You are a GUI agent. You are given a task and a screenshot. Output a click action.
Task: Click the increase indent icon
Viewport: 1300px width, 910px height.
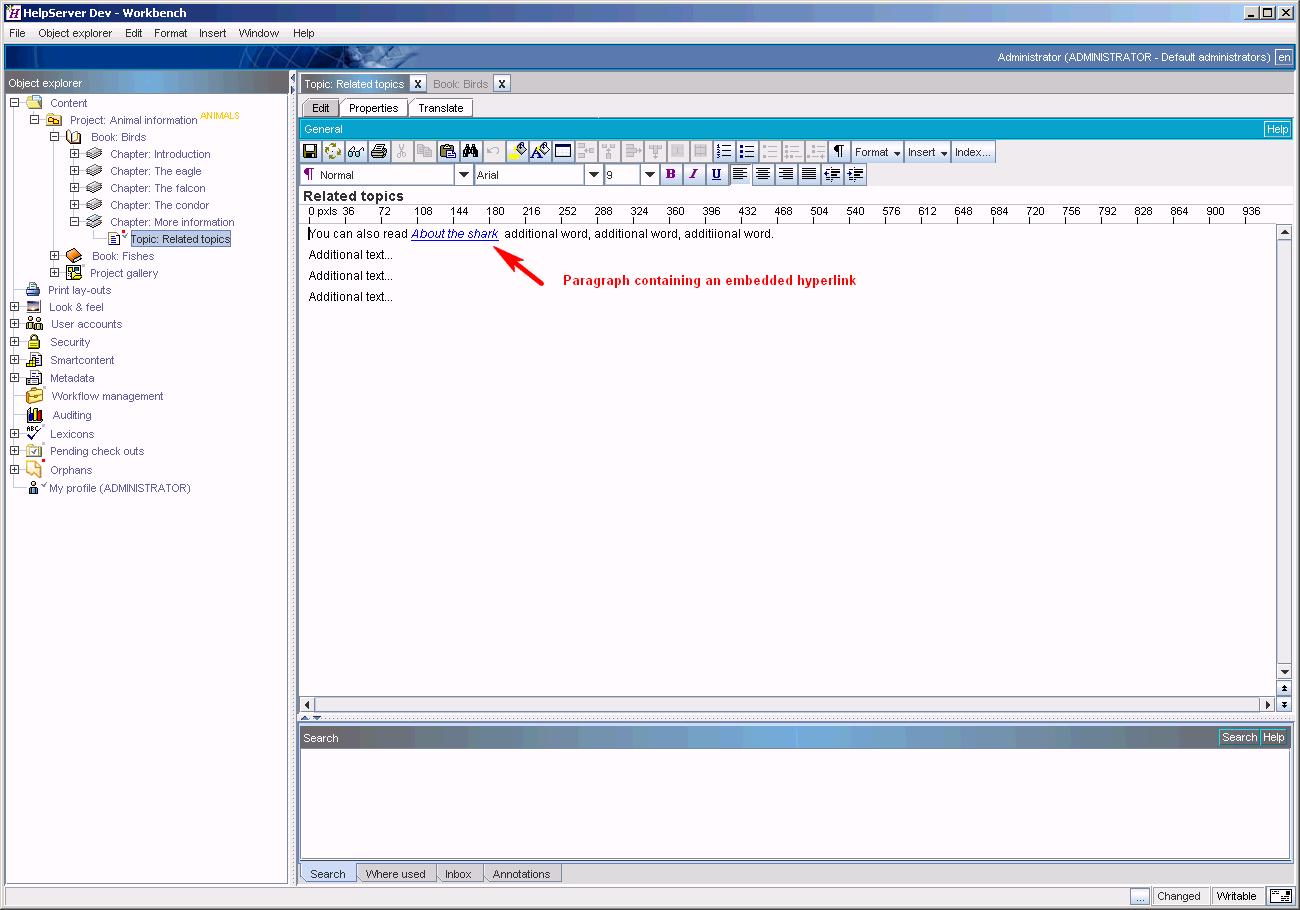point(855,174)
